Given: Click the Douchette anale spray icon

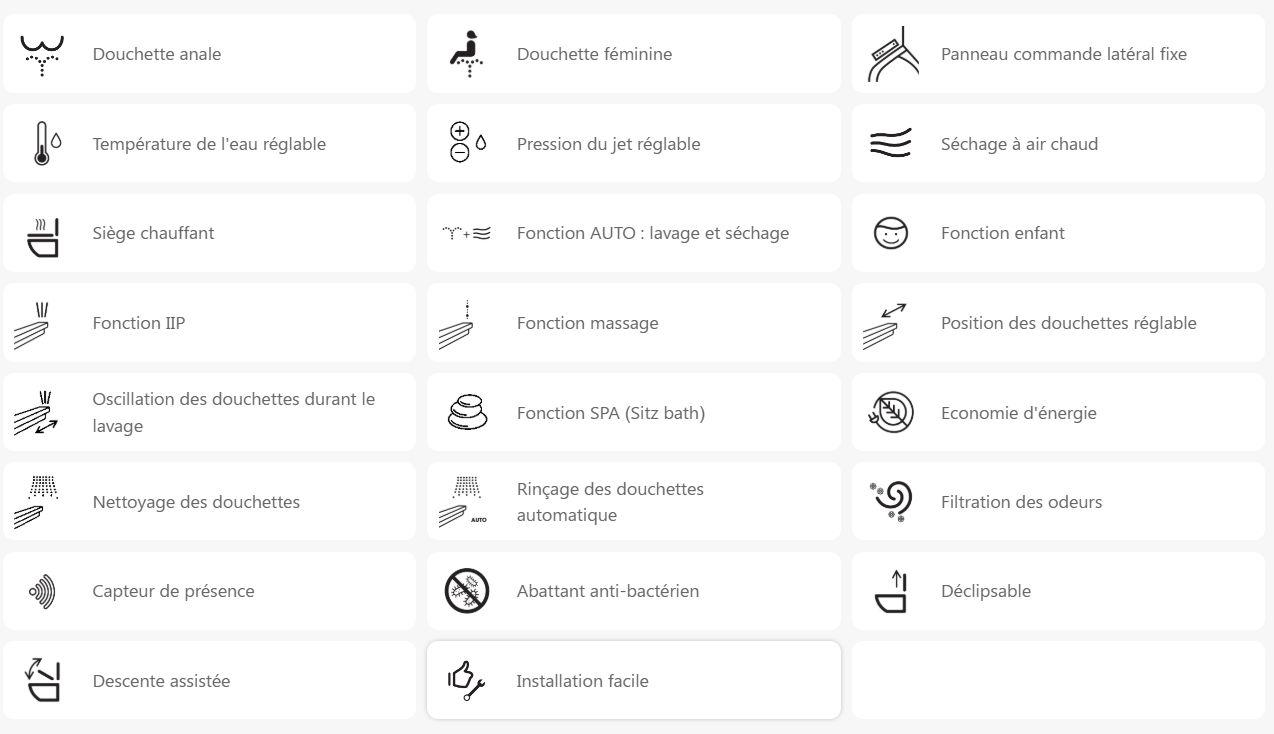Looking at the screenshot, I should [x=42, y=55].
